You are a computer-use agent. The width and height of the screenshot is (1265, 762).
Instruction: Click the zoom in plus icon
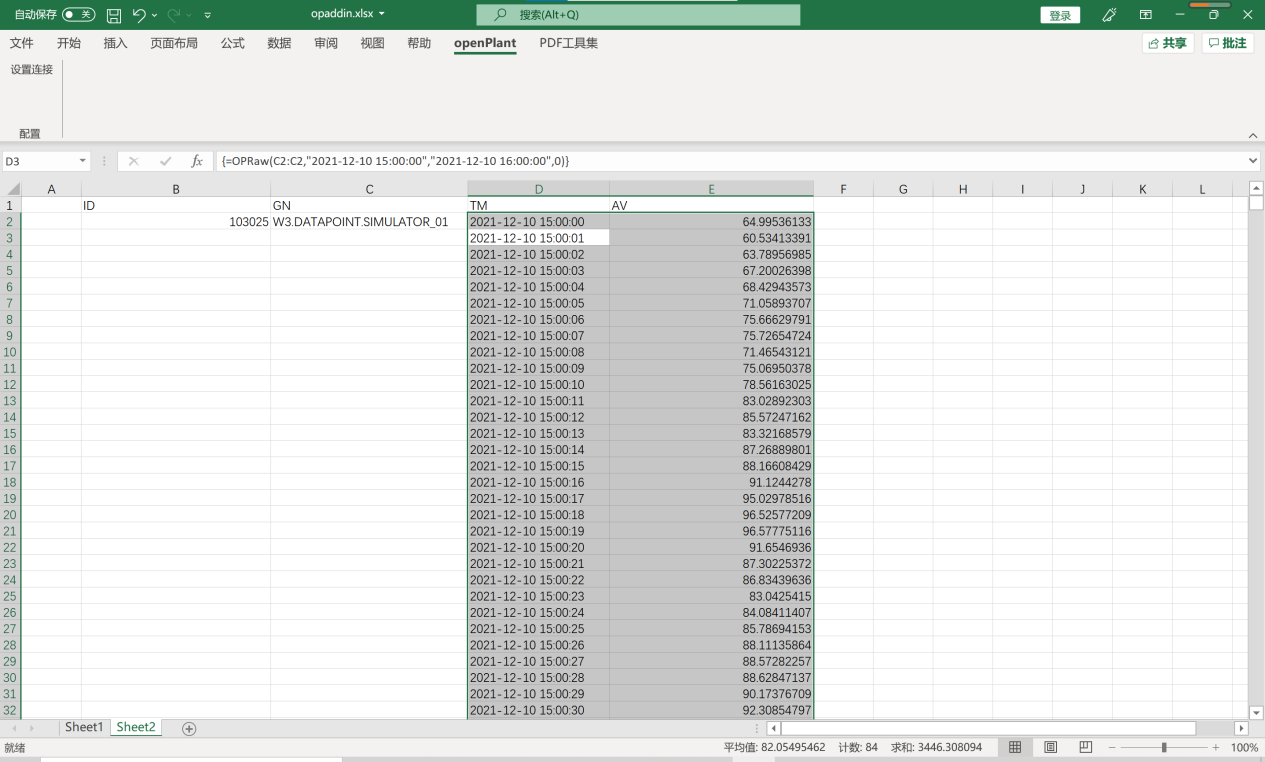coord(1215,747)
